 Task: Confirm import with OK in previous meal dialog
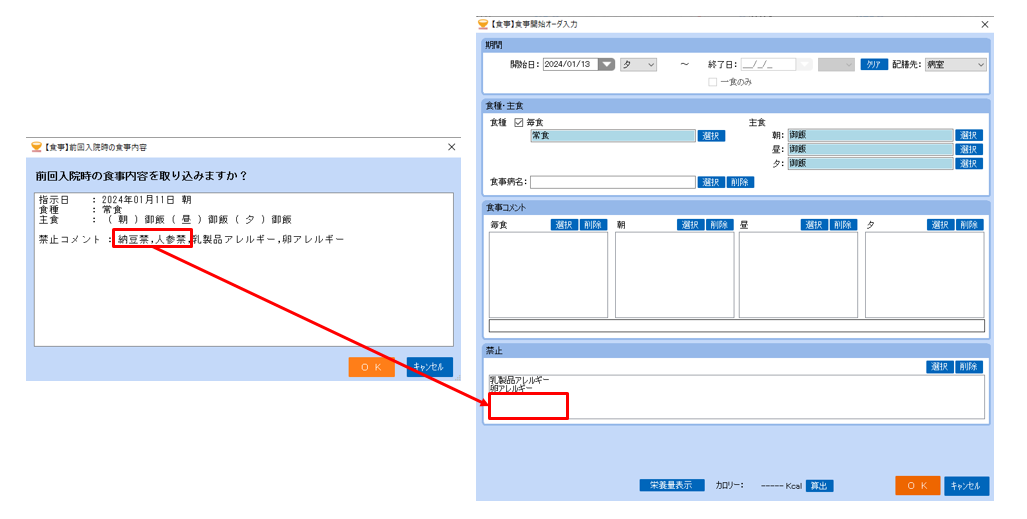[371, 367]
